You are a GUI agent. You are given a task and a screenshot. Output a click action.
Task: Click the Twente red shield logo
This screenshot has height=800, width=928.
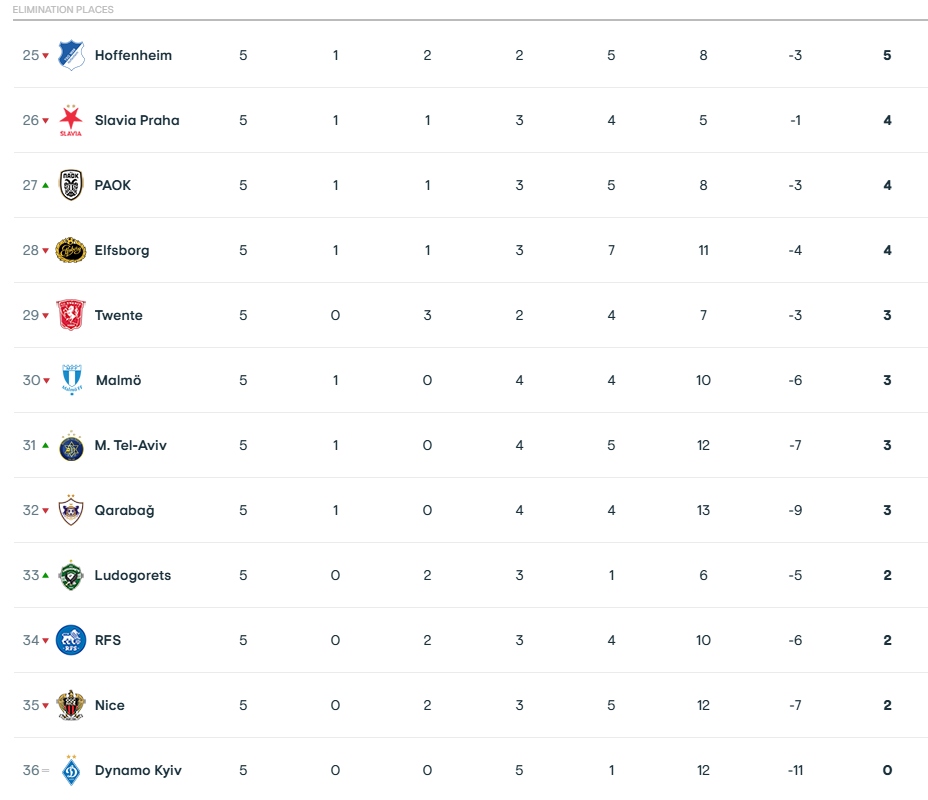coord(71,315)
